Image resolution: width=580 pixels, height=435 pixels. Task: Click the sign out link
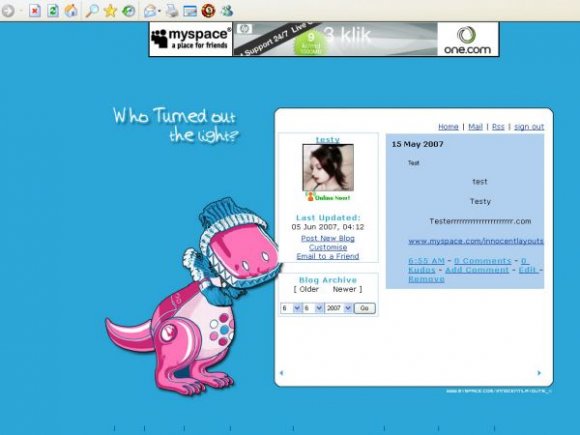click(x=529, y=127)
